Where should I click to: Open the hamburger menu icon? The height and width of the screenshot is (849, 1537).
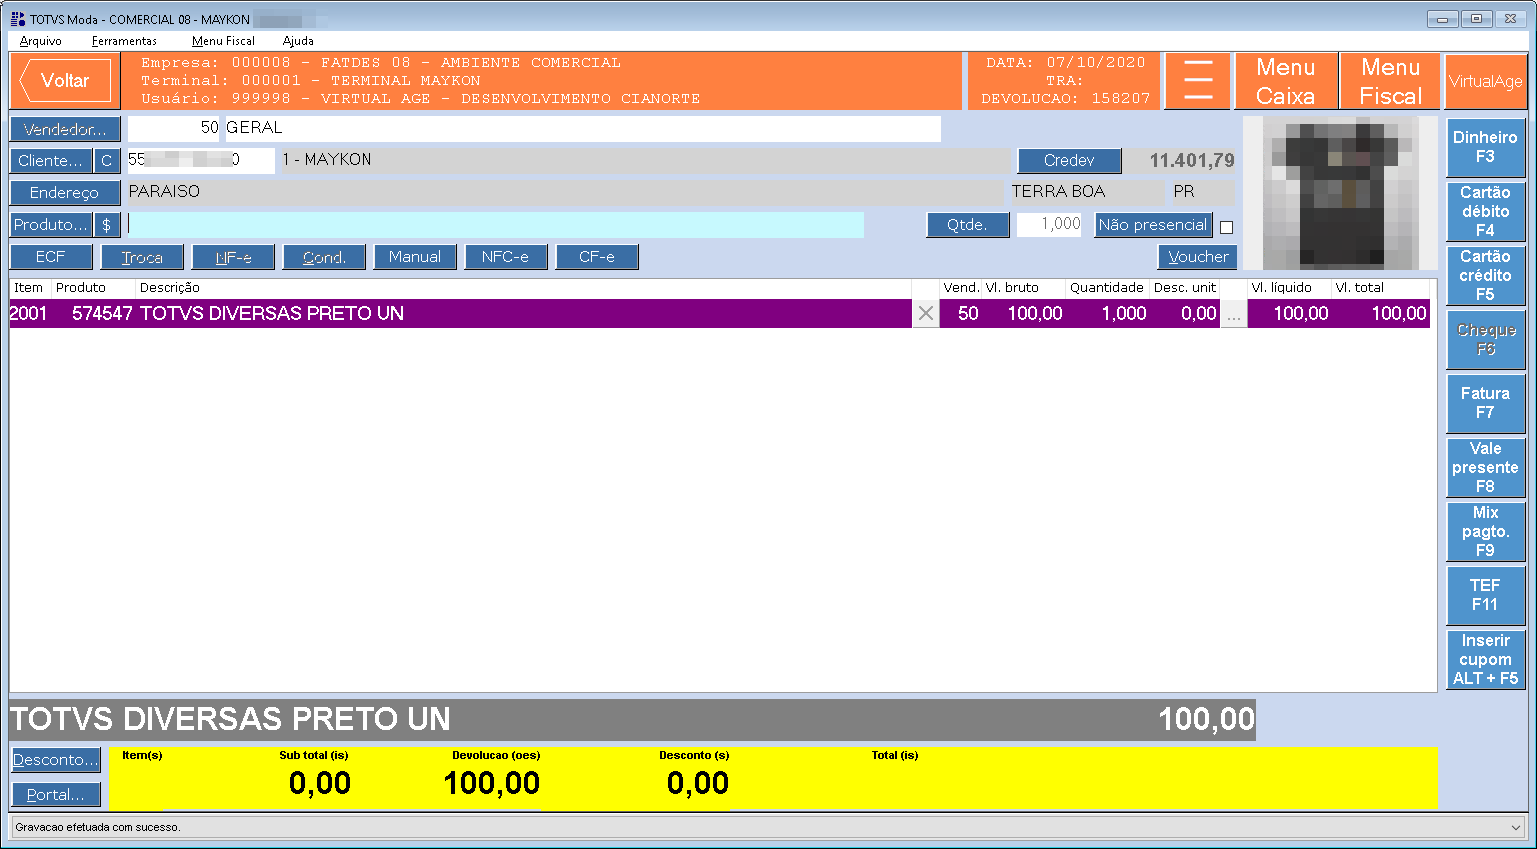pyautogui.click(x=1198, y=81)
